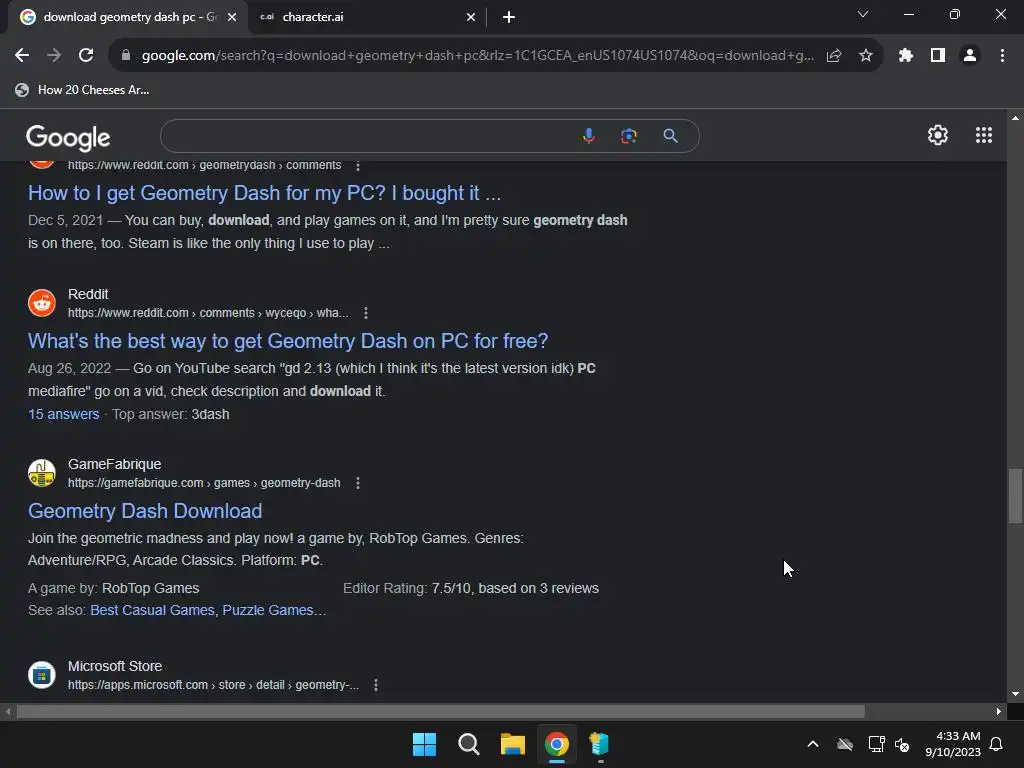The width and height of the screenshot is (1024, 768).
Task: Open the Google logo home link
Action: [68, 137]
